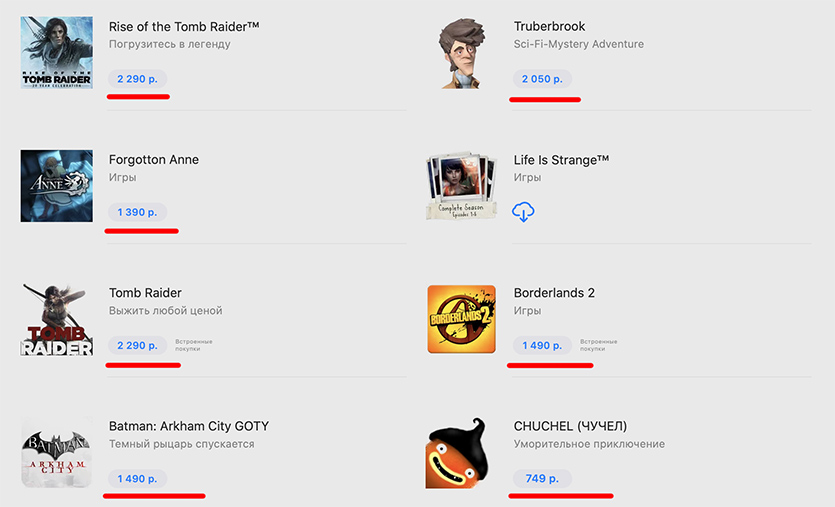This screenshot has height=507, width=835.
Task: Open the Truberbrook title link
Action: coord(549,26)
